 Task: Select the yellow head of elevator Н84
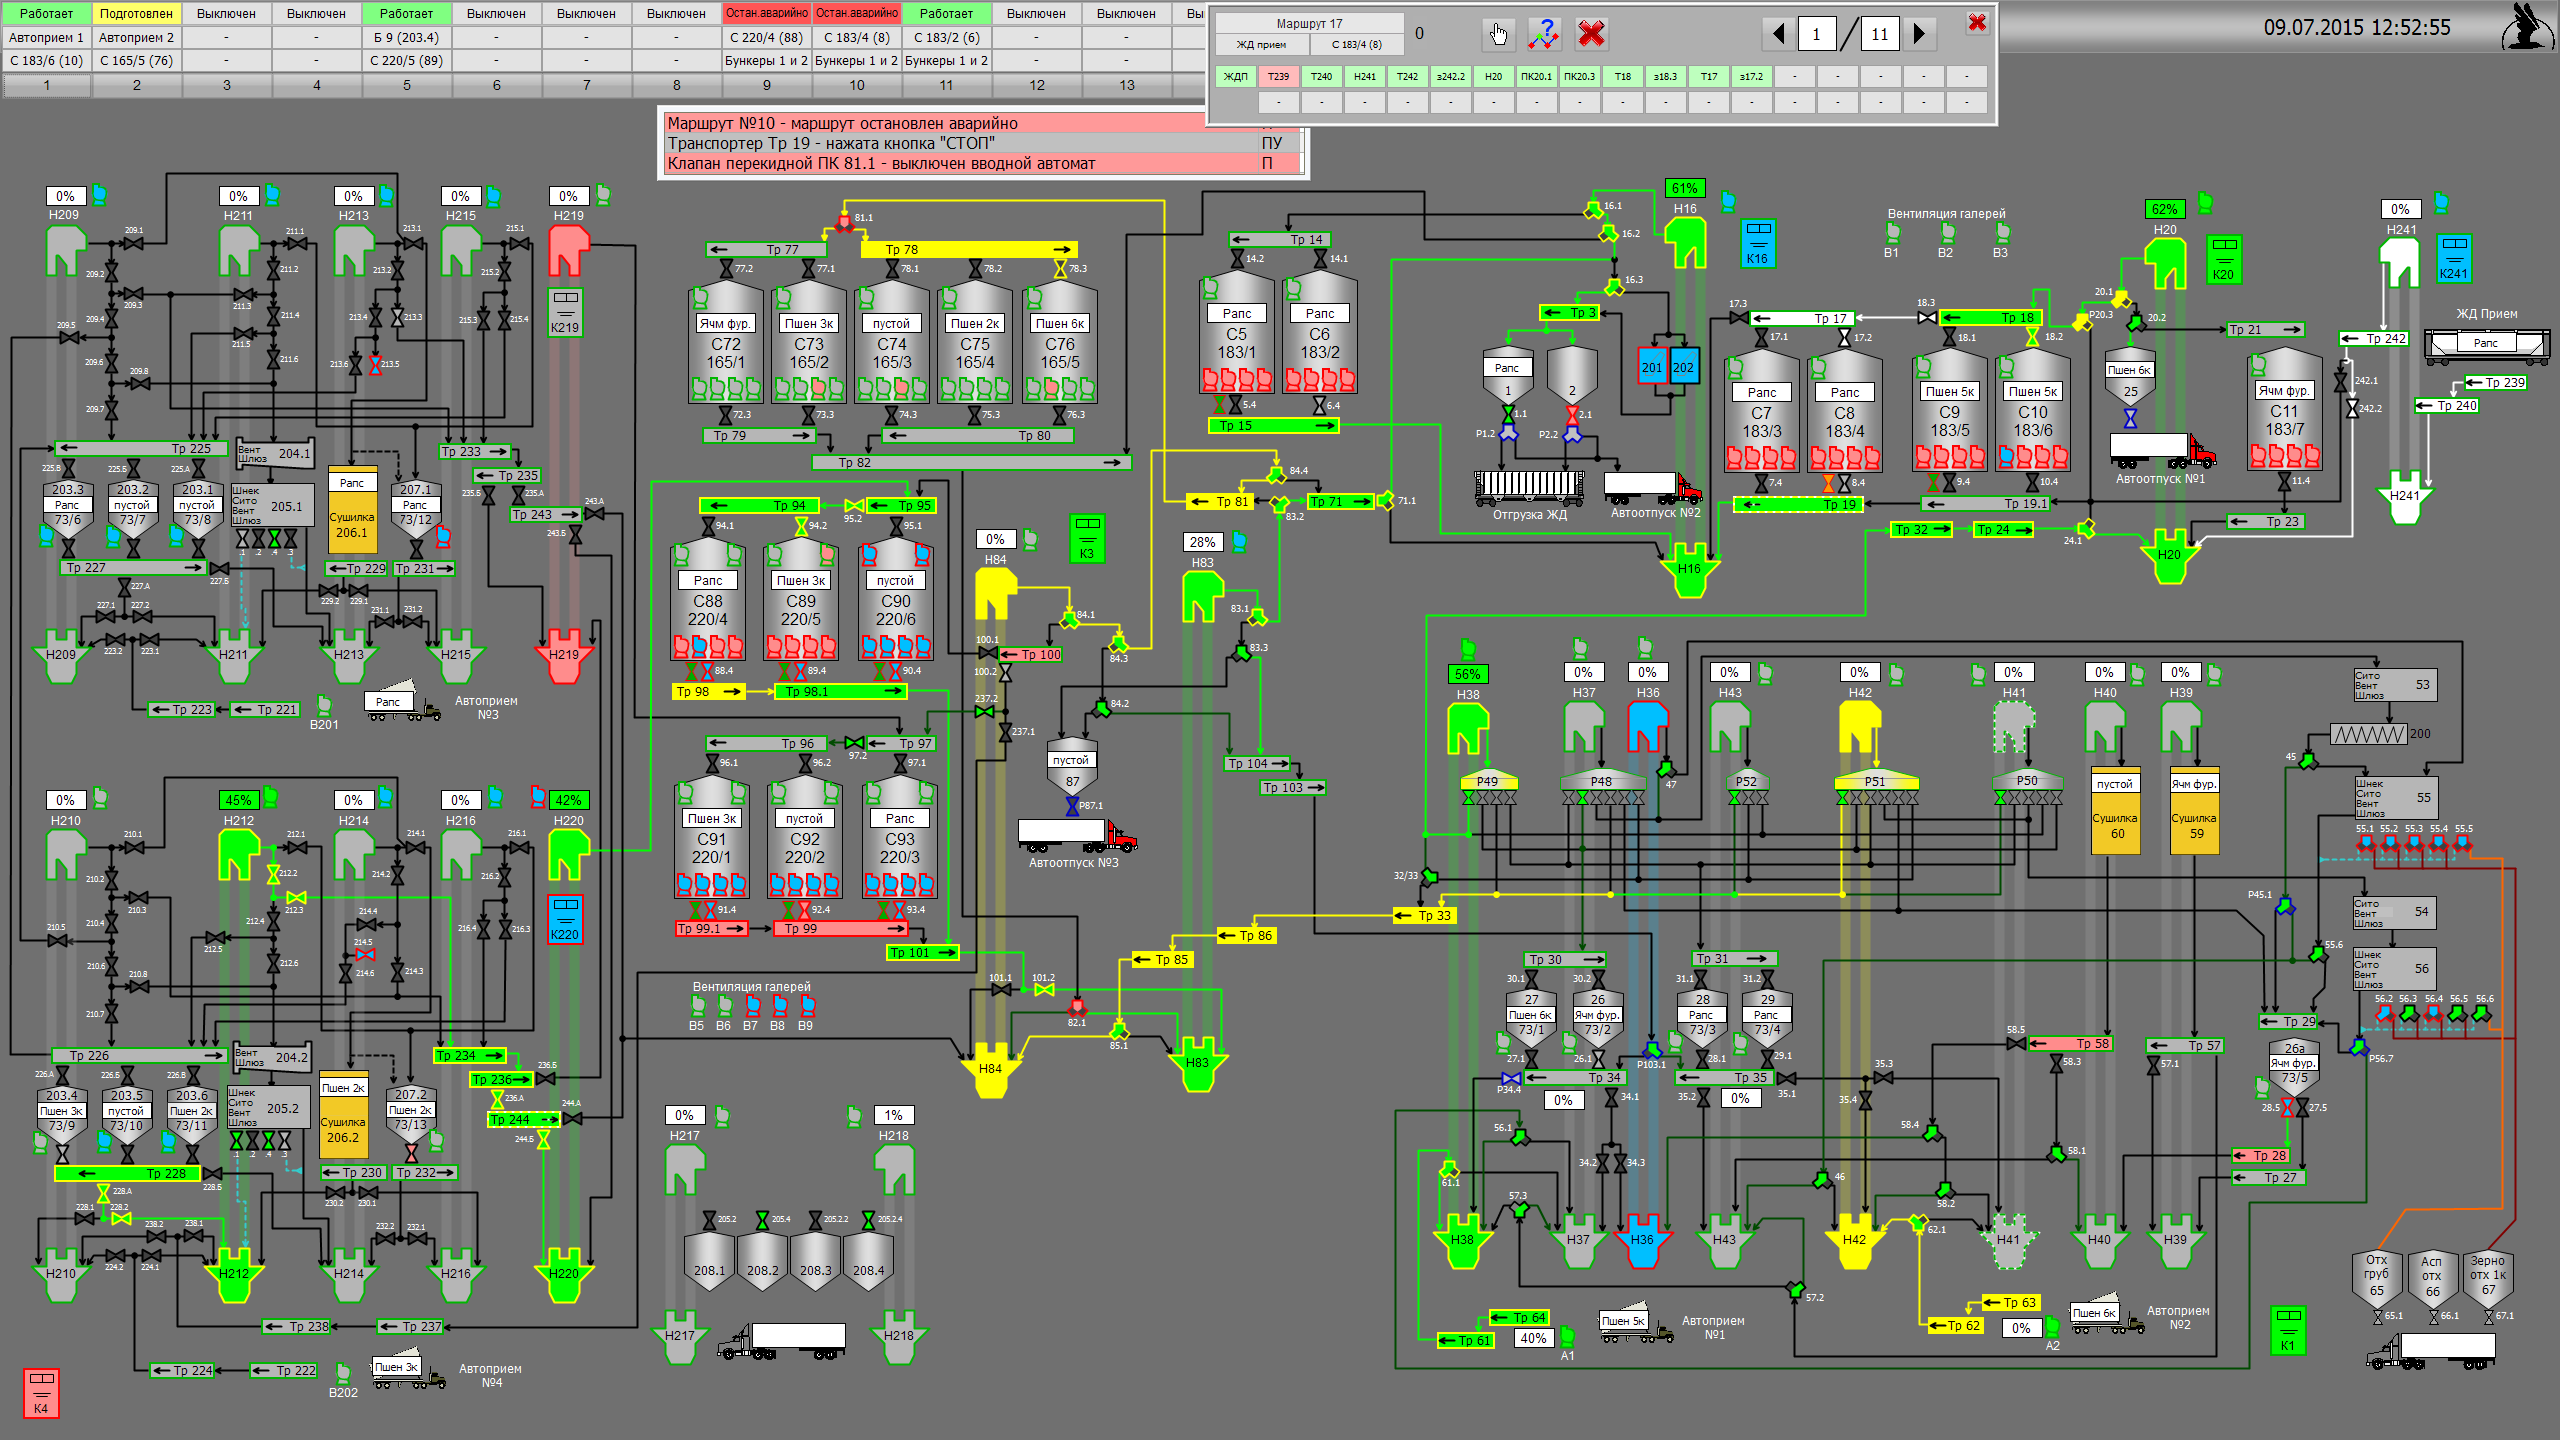(995, 594)
